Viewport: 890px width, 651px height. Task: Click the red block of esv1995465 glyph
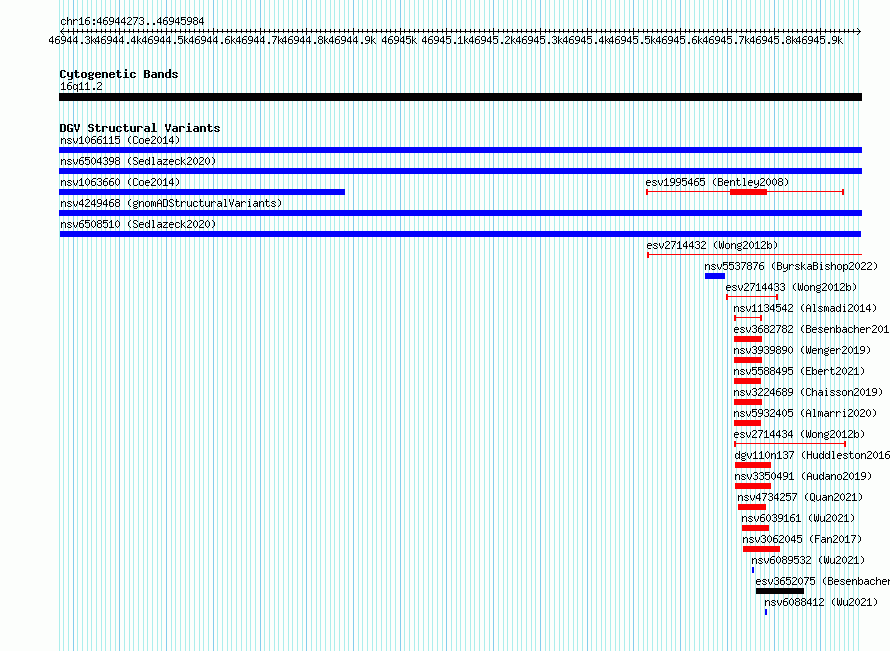point(748,192)
